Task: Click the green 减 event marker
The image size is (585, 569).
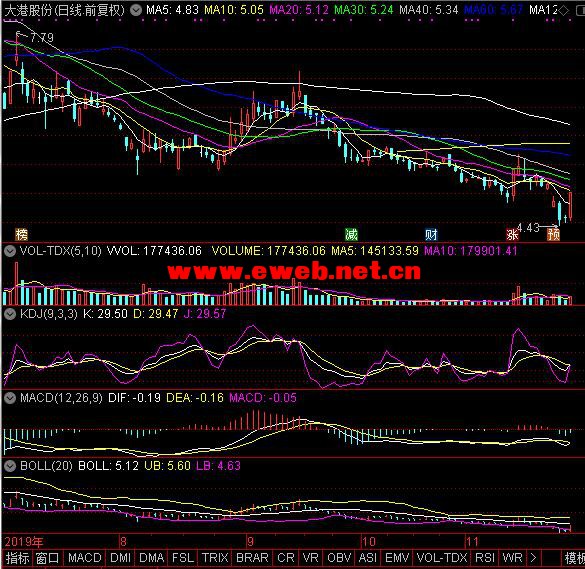Action: click(351, 234)
